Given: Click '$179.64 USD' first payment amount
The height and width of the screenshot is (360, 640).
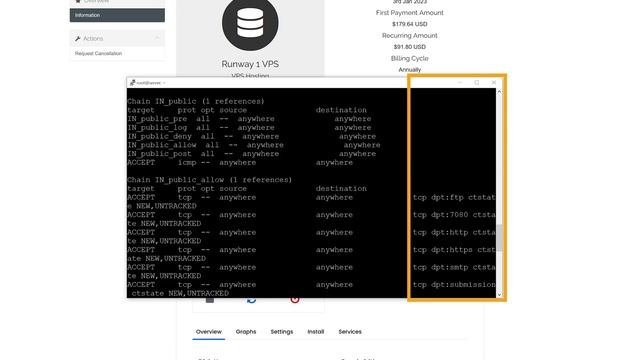Looking at the screenshot, I should 409,24.
